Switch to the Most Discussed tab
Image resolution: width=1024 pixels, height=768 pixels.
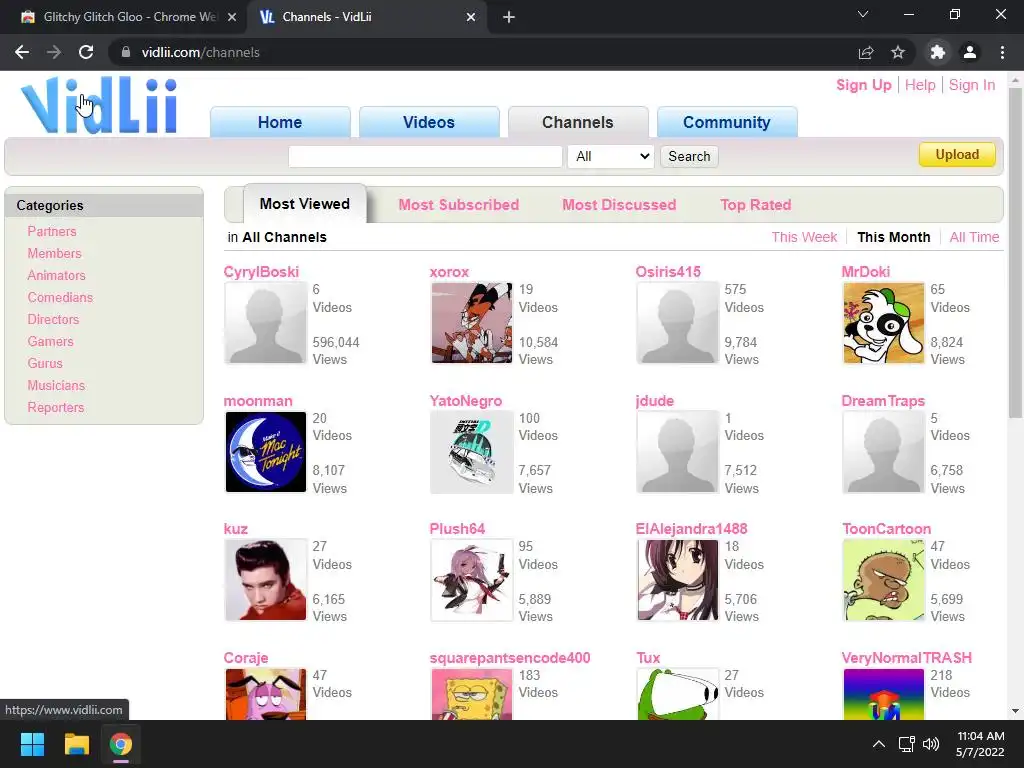pyautogui.click(x=619, y=204)
